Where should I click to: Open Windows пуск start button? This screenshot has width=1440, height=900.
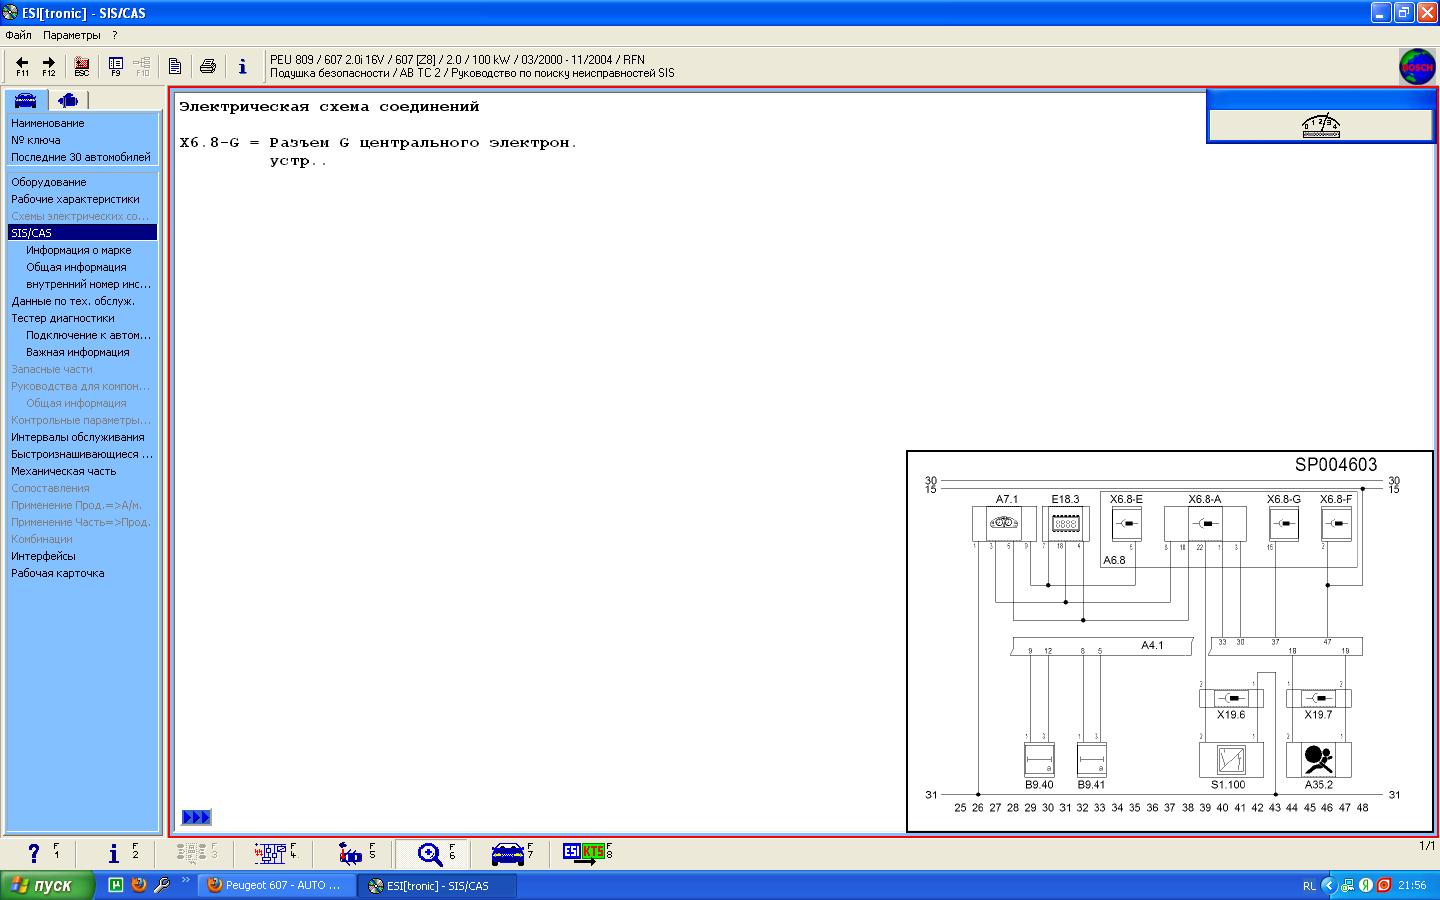point(47,885)
